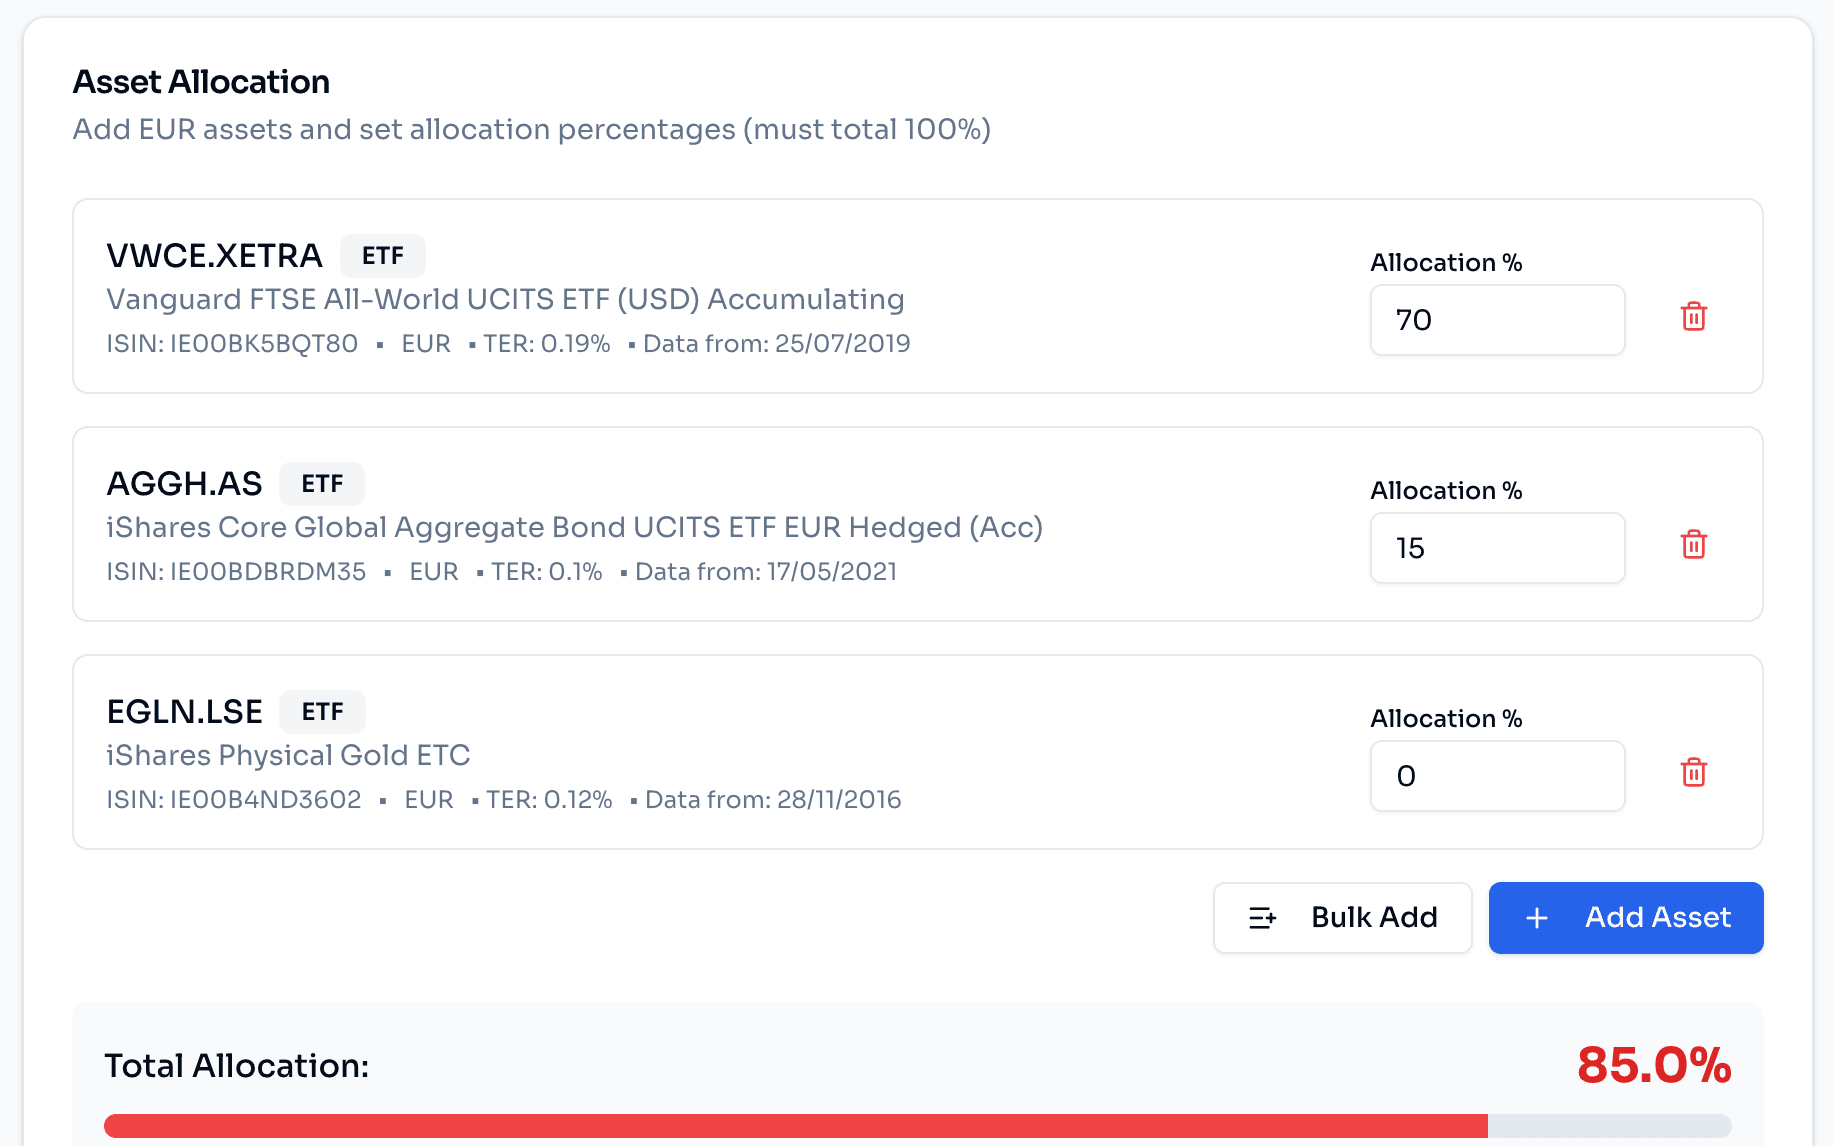This screenshot has height=1146, width=1834.
Task: Open the Bulk Add dialog
Action: coord(1342,918)
